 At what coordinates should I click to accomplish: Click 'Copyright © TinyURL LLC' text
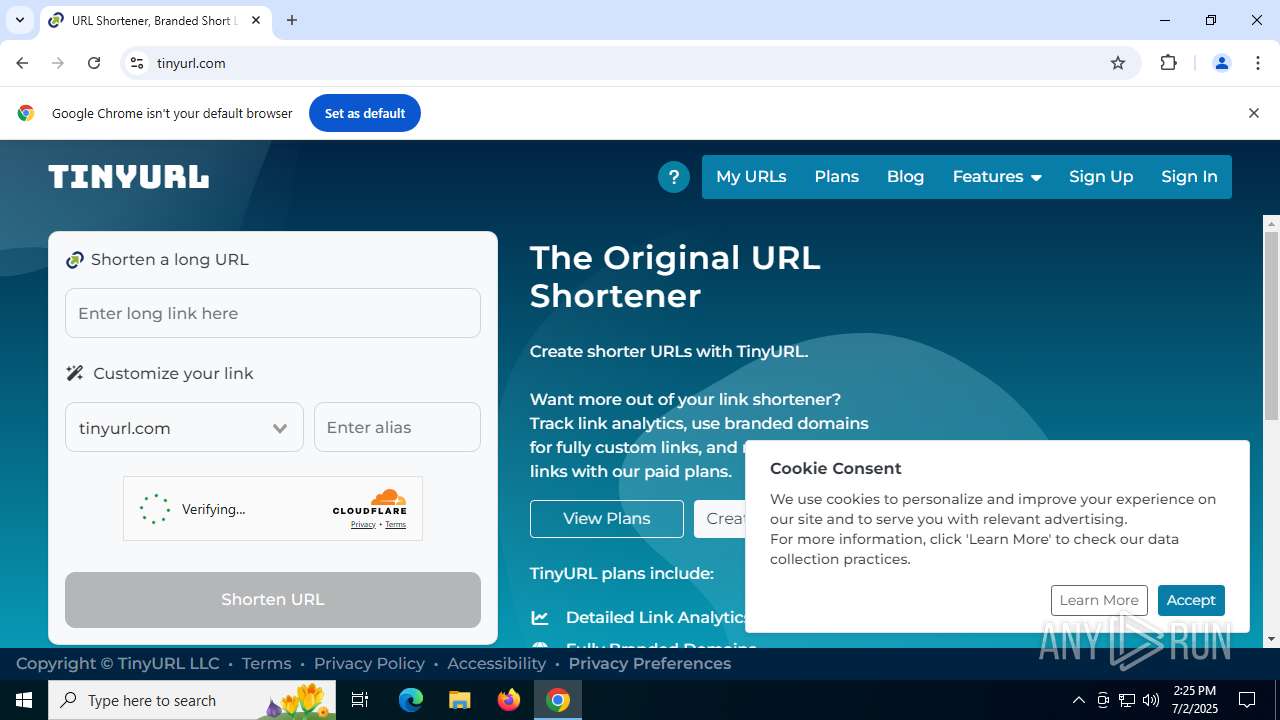[117, 664]
